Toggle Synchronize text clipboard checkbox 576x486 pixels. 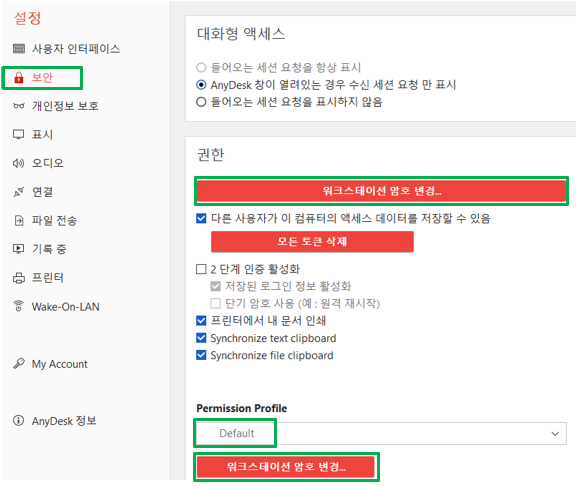201,338
